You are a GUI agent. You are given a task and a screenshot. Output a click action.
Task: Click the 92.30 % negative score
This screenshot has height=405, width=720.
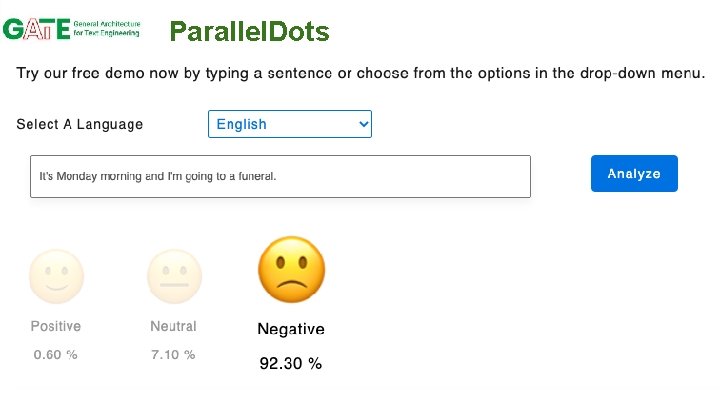291,364
